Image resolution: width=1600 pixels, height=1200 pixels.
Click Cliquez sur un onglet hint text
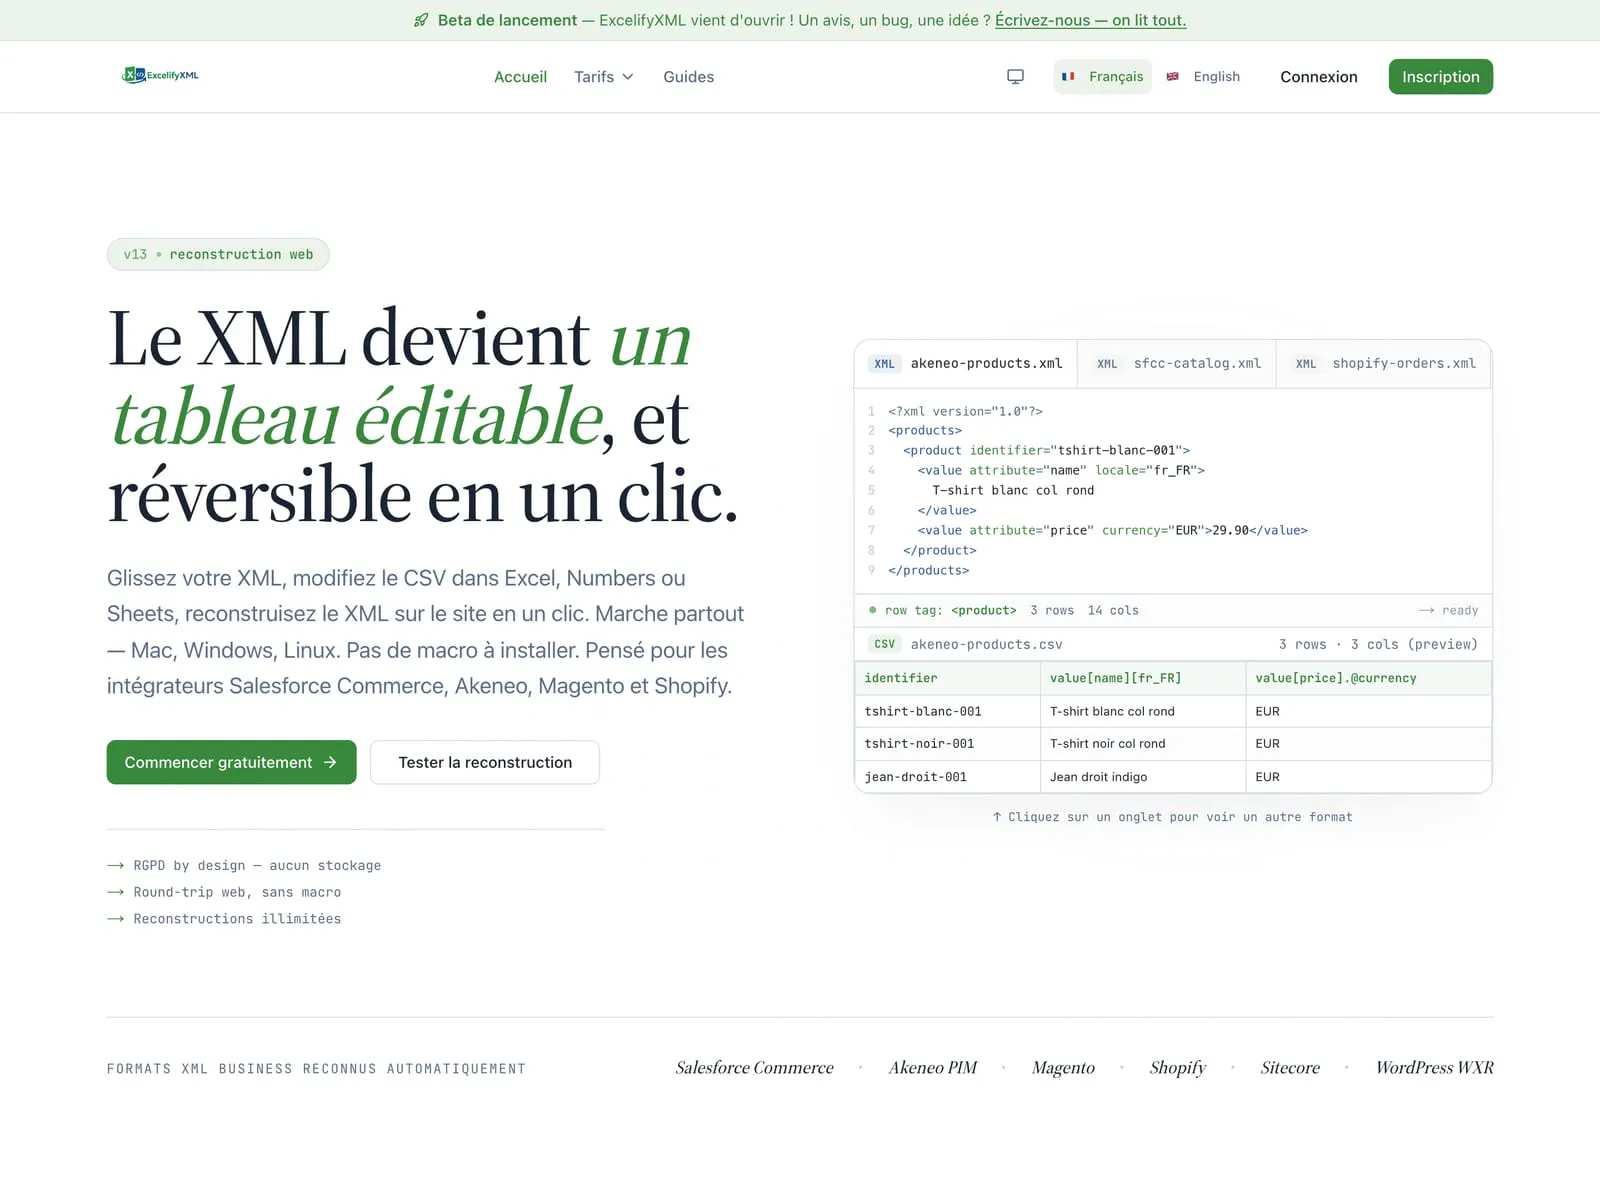point(1172,817)
